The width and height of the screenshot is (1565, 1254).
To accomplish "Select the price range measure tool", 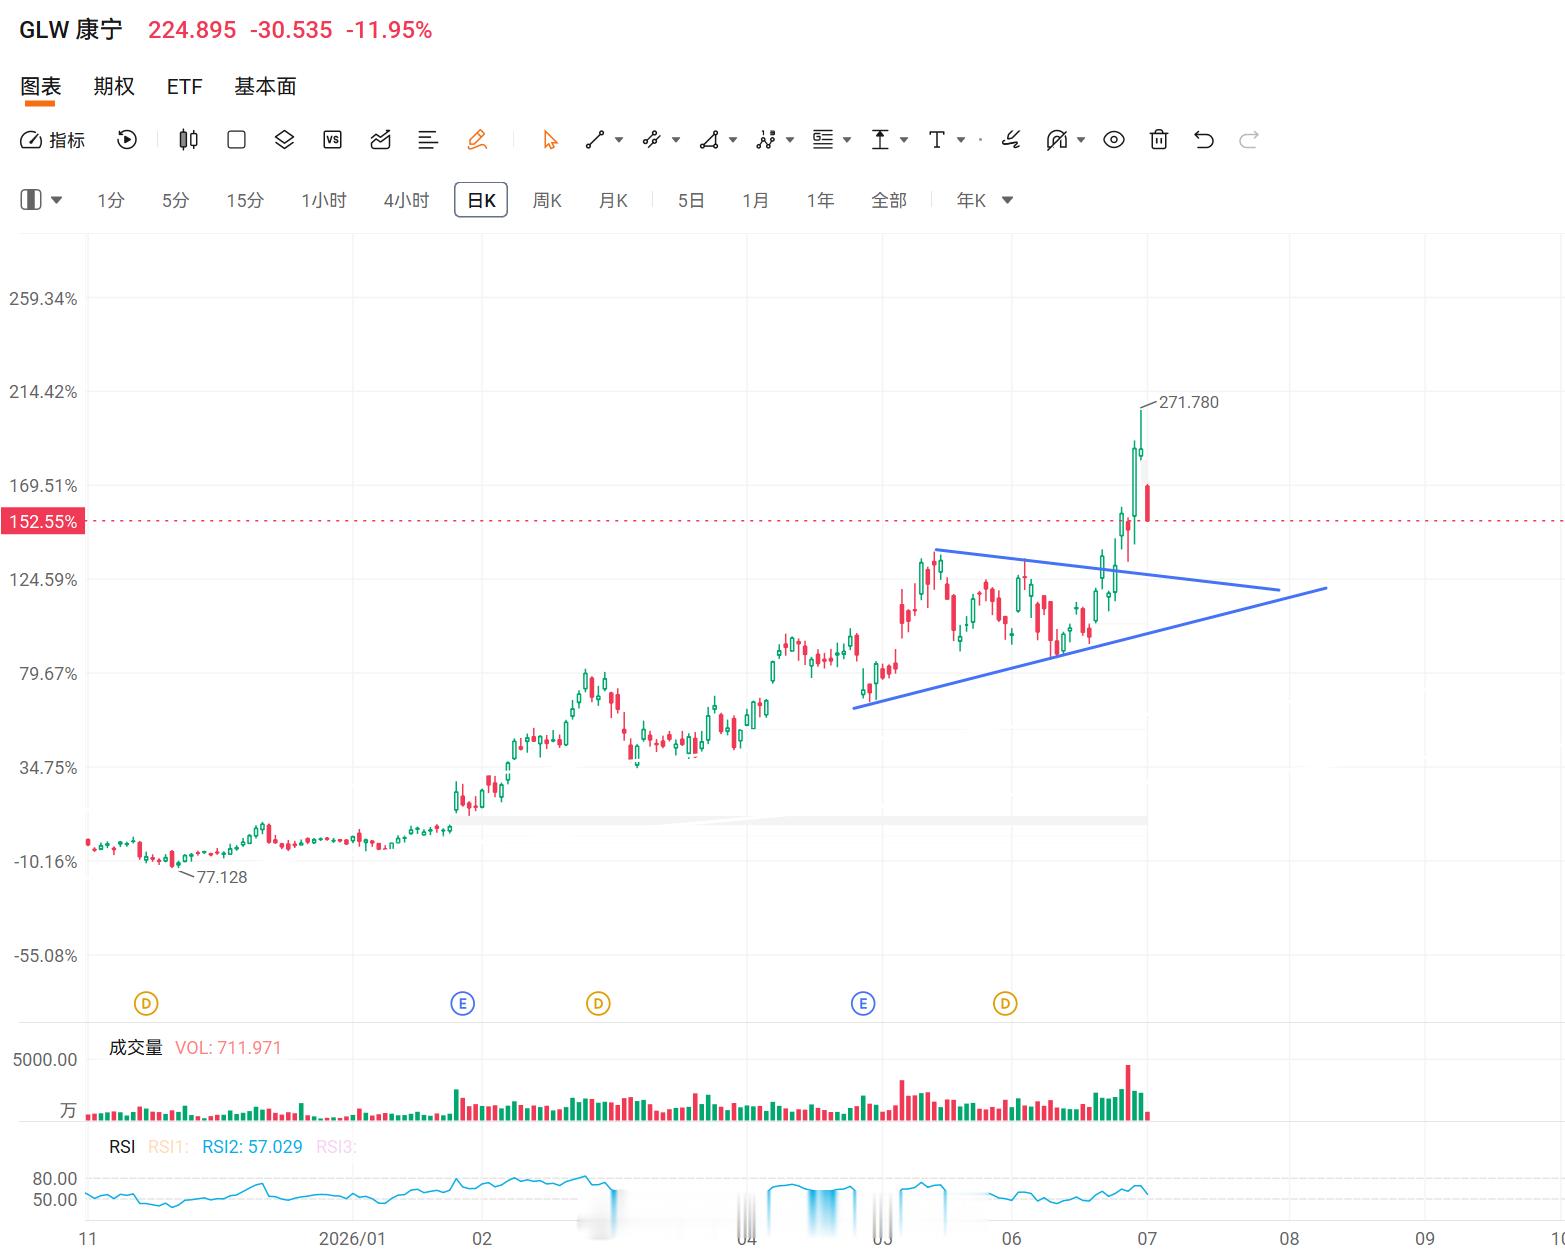I will click(x=880, y=140).
